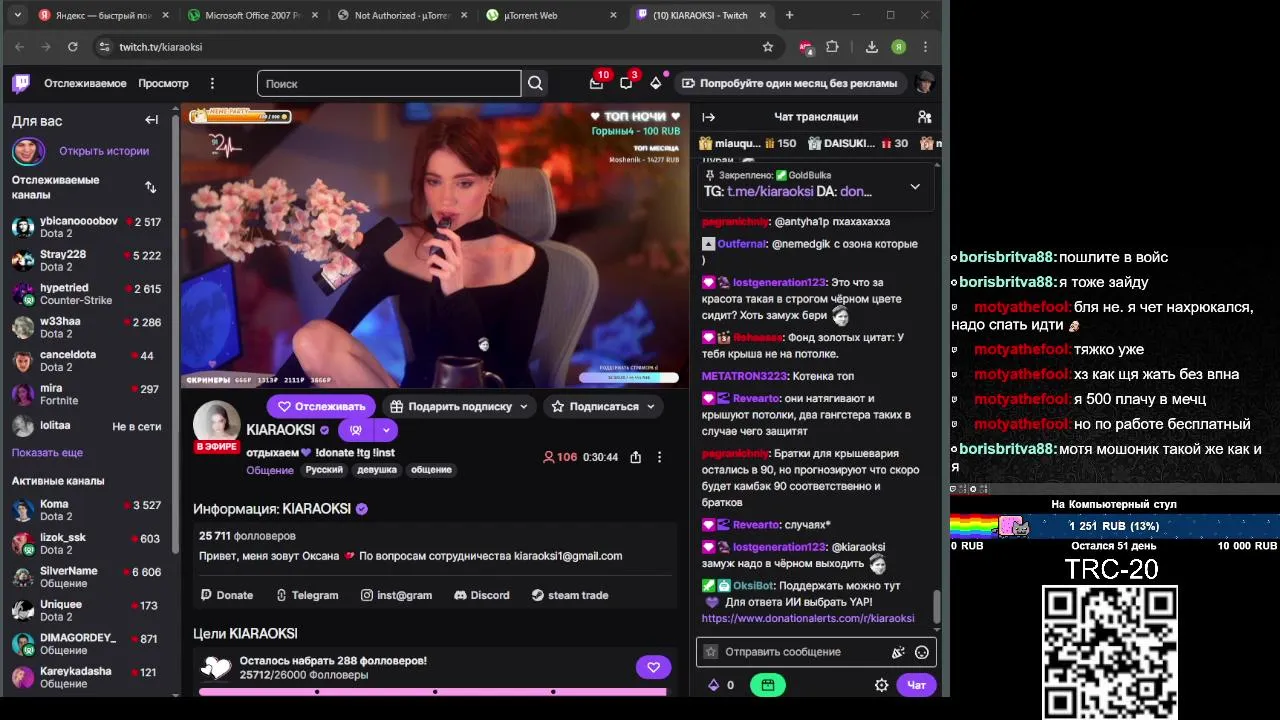Bookmark this page with the star icon
Image resolution: width=1280 pixels, height=720 pixels.
point(768,47)
